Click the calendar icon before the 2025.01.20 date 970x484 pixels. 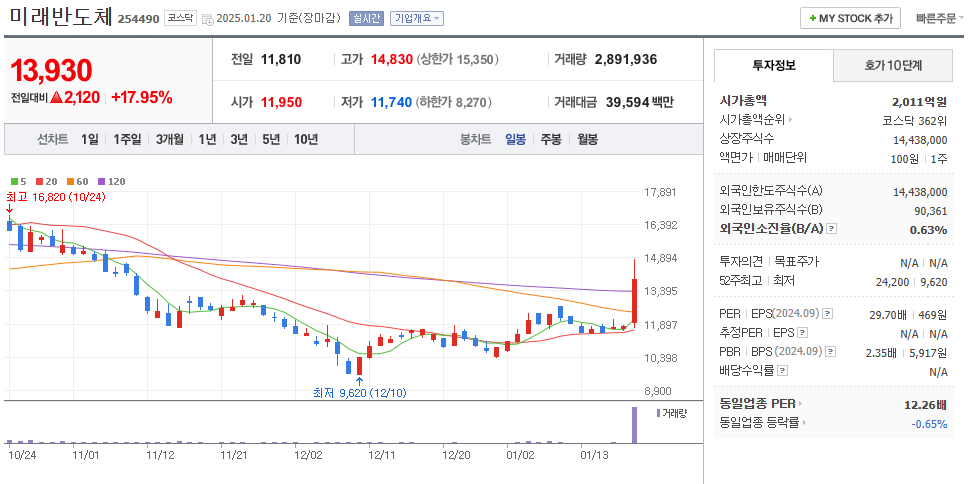click(205, 19)
